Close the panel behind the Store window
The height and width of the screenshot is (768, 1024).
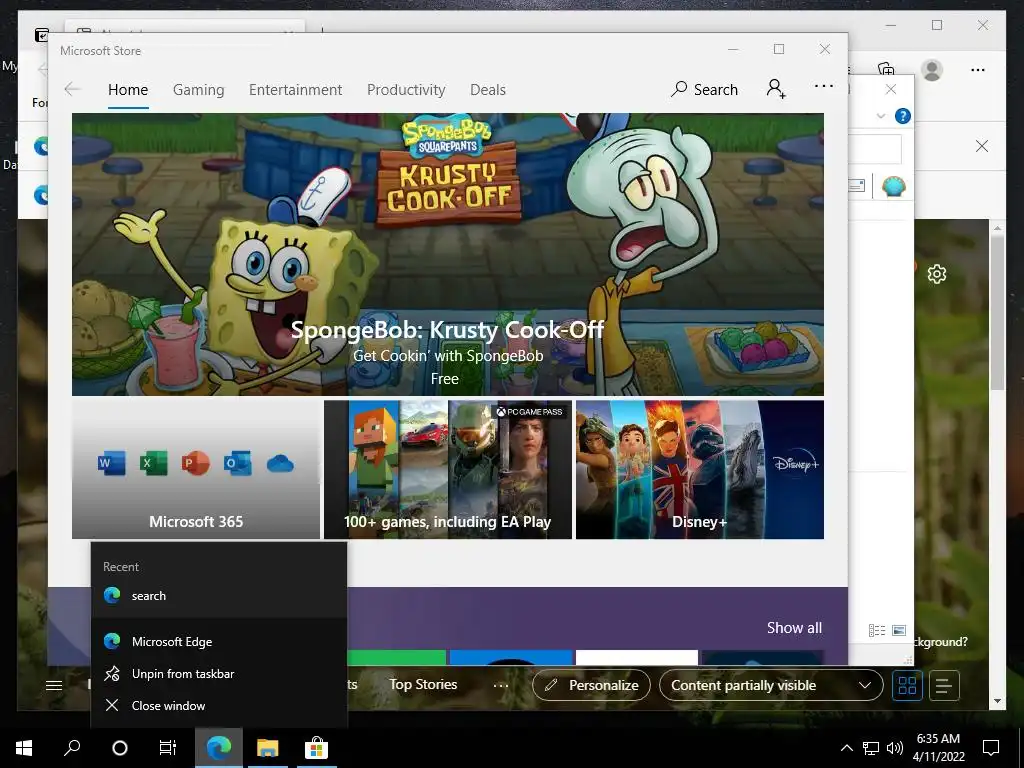click(x=891, y=89)
